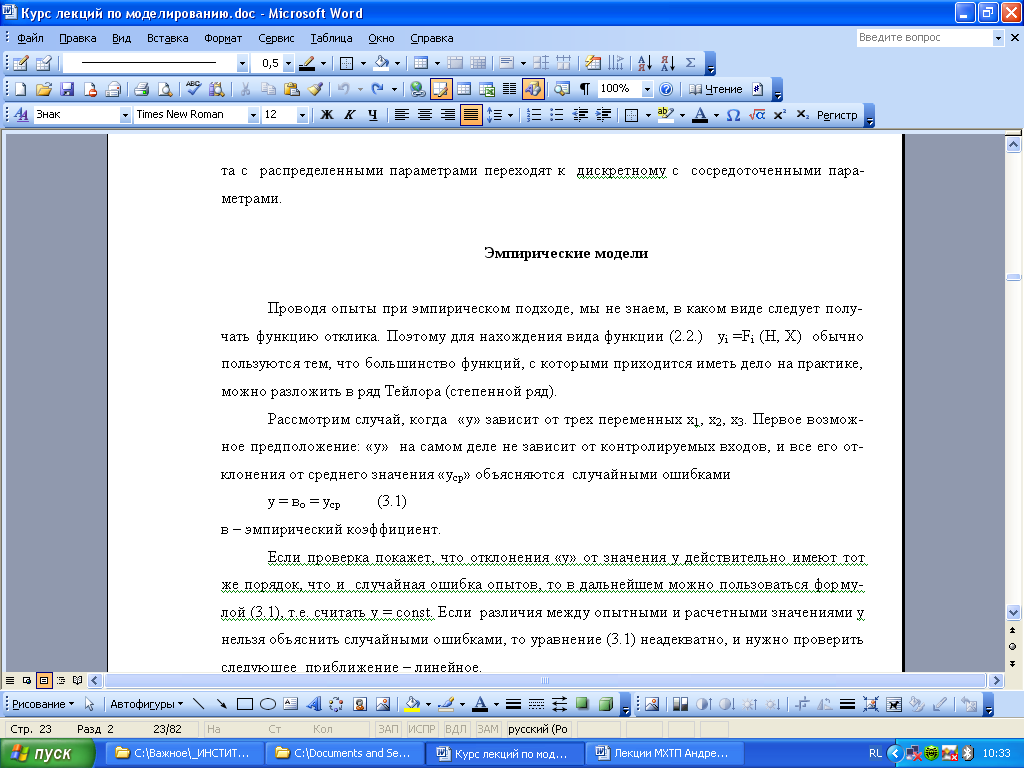Expand the Автофигуры menu
1024x768 pixels.
146,704
